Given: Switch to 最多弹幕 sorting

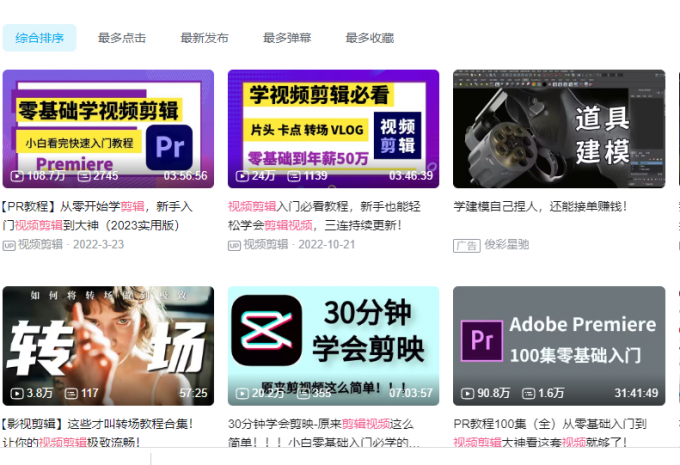Looking at the screenshot, I should pyautogui.click(x=287, y=38).
